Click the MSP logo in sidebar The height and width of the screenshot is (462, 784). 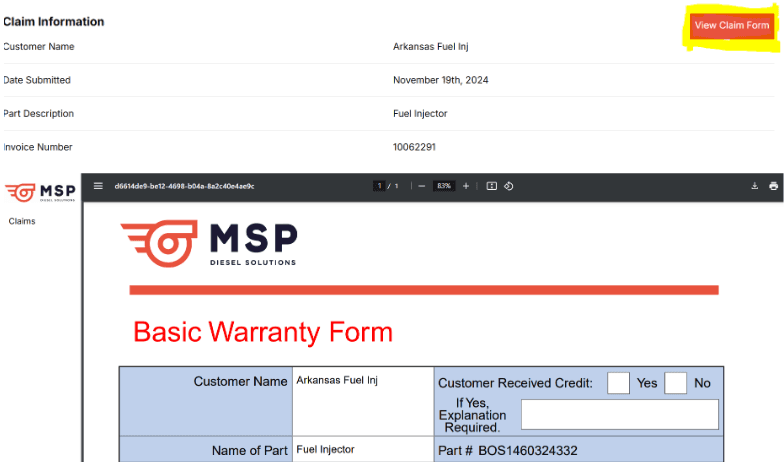34,191
